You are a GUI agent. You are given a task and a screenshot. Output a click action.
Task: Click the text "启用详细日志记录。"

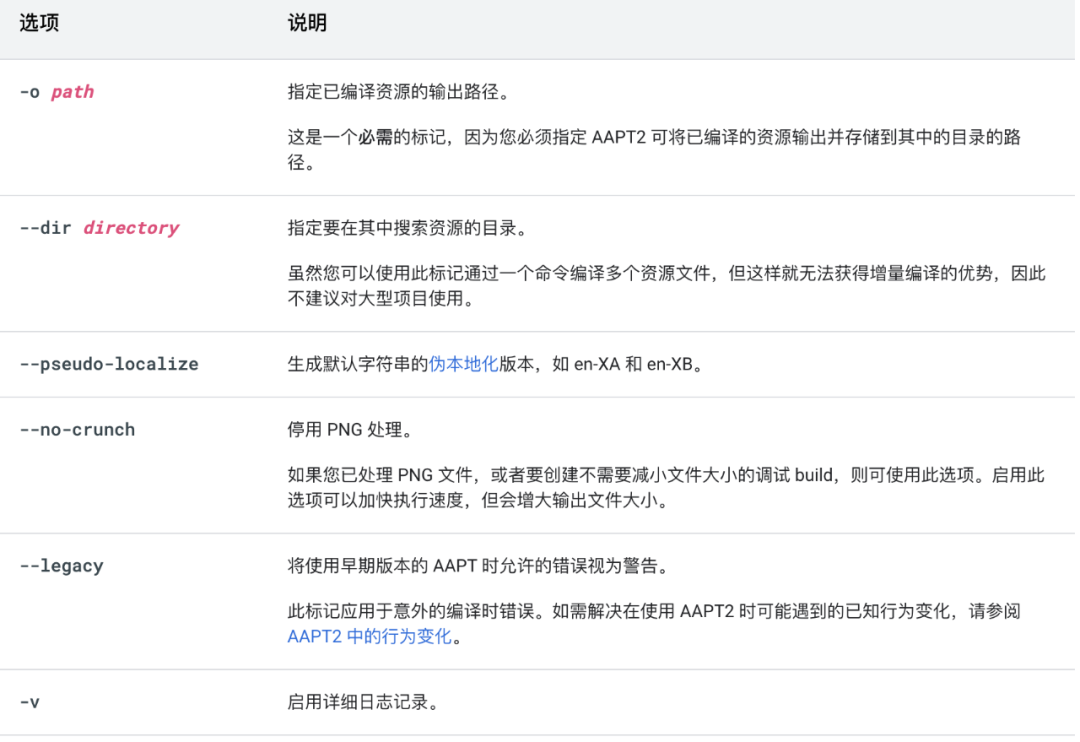(x=364, y=703)
